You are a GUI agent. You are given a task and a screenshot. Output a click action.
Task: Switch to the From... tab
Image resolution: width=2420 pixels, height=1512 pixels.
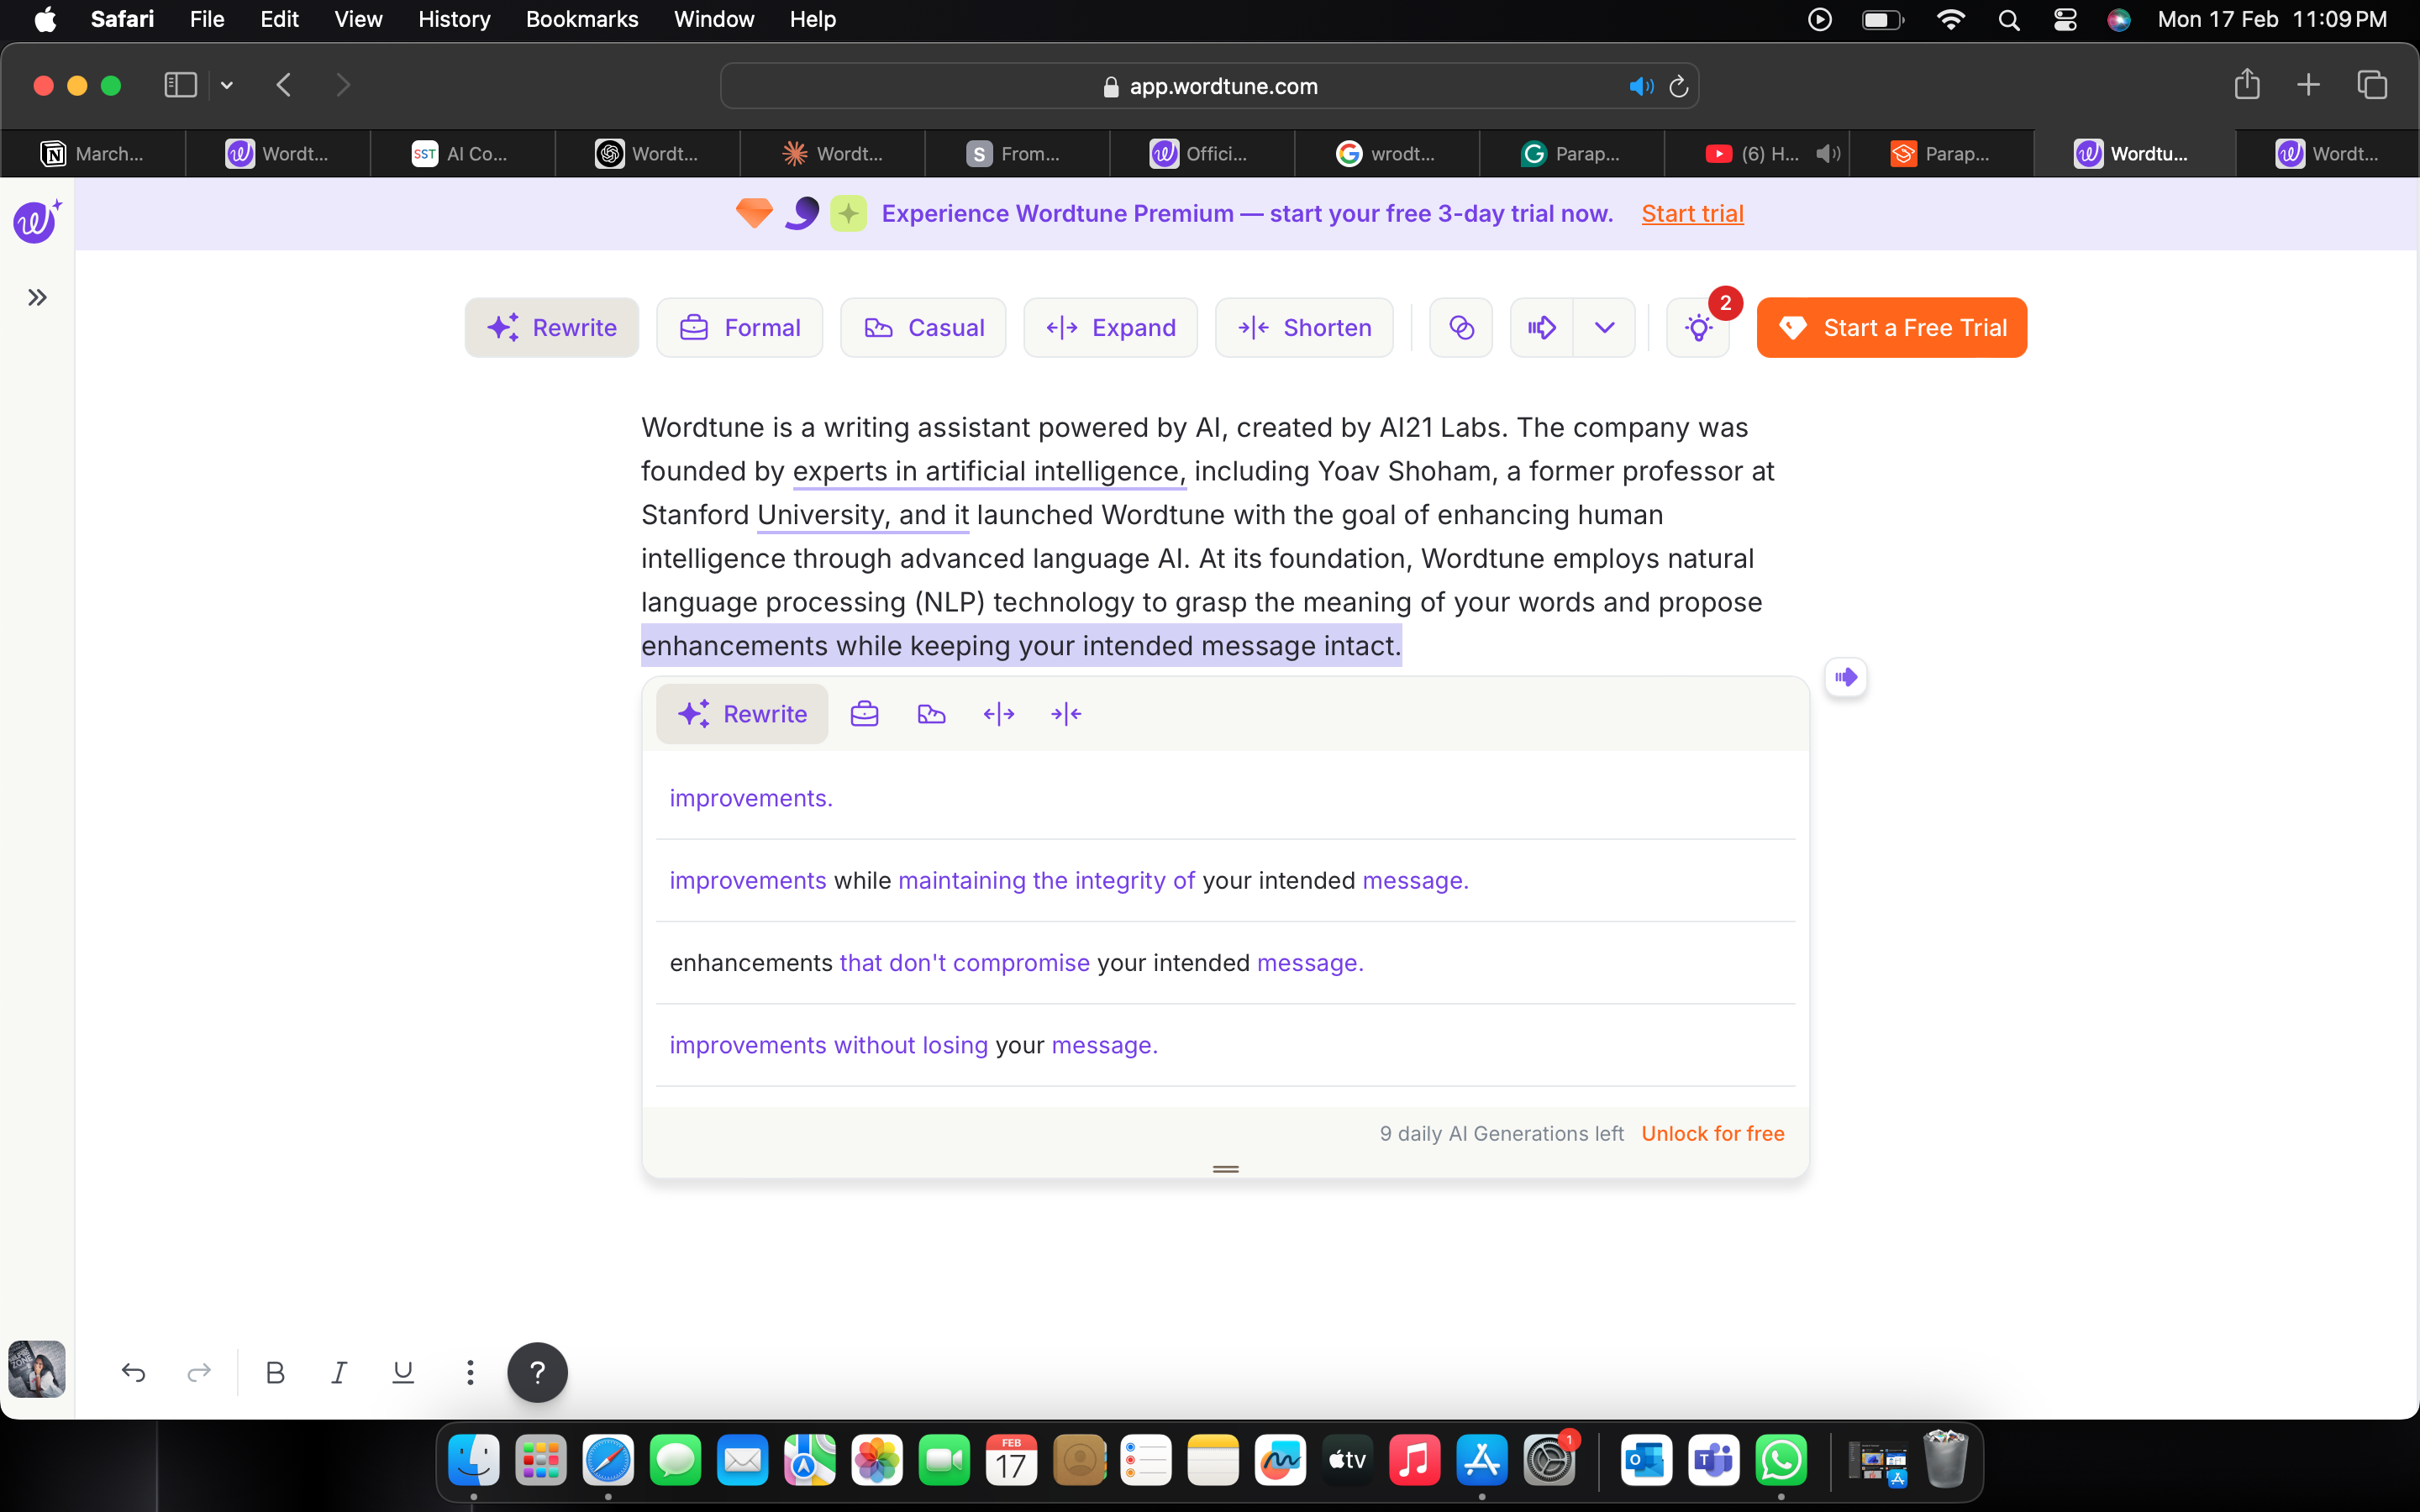[1017, 153]
